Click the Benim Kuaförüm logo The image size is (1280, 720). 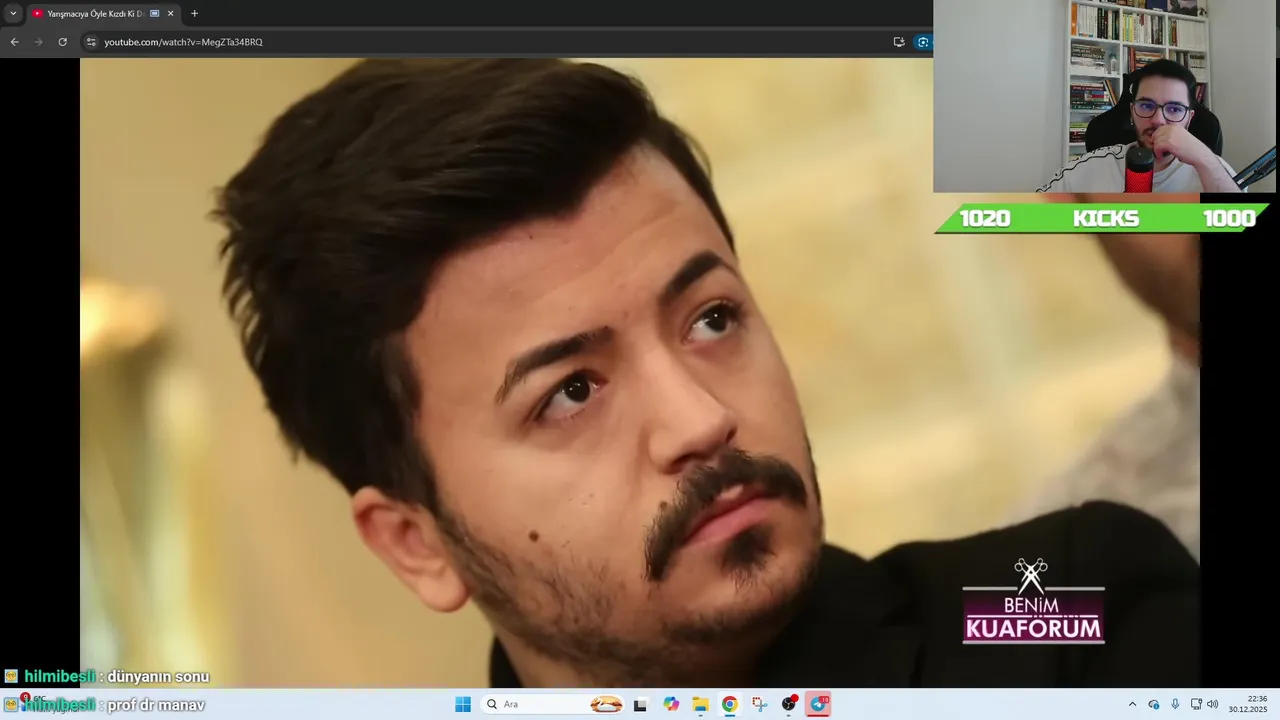pyautogui.click(x=1033, y=601)
